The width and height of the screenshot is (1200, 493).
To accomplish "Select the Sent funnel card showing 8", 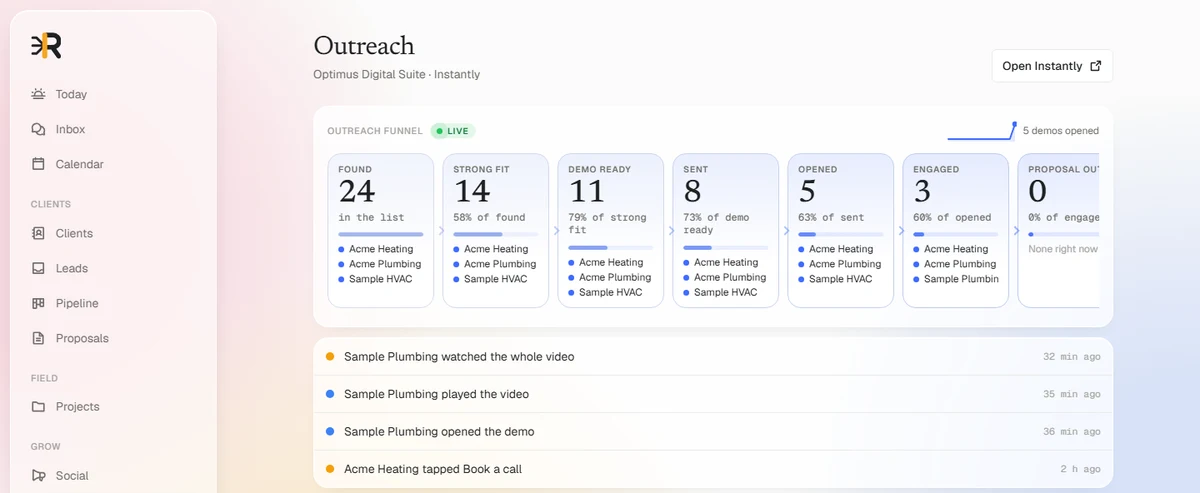I will [726, 230].
